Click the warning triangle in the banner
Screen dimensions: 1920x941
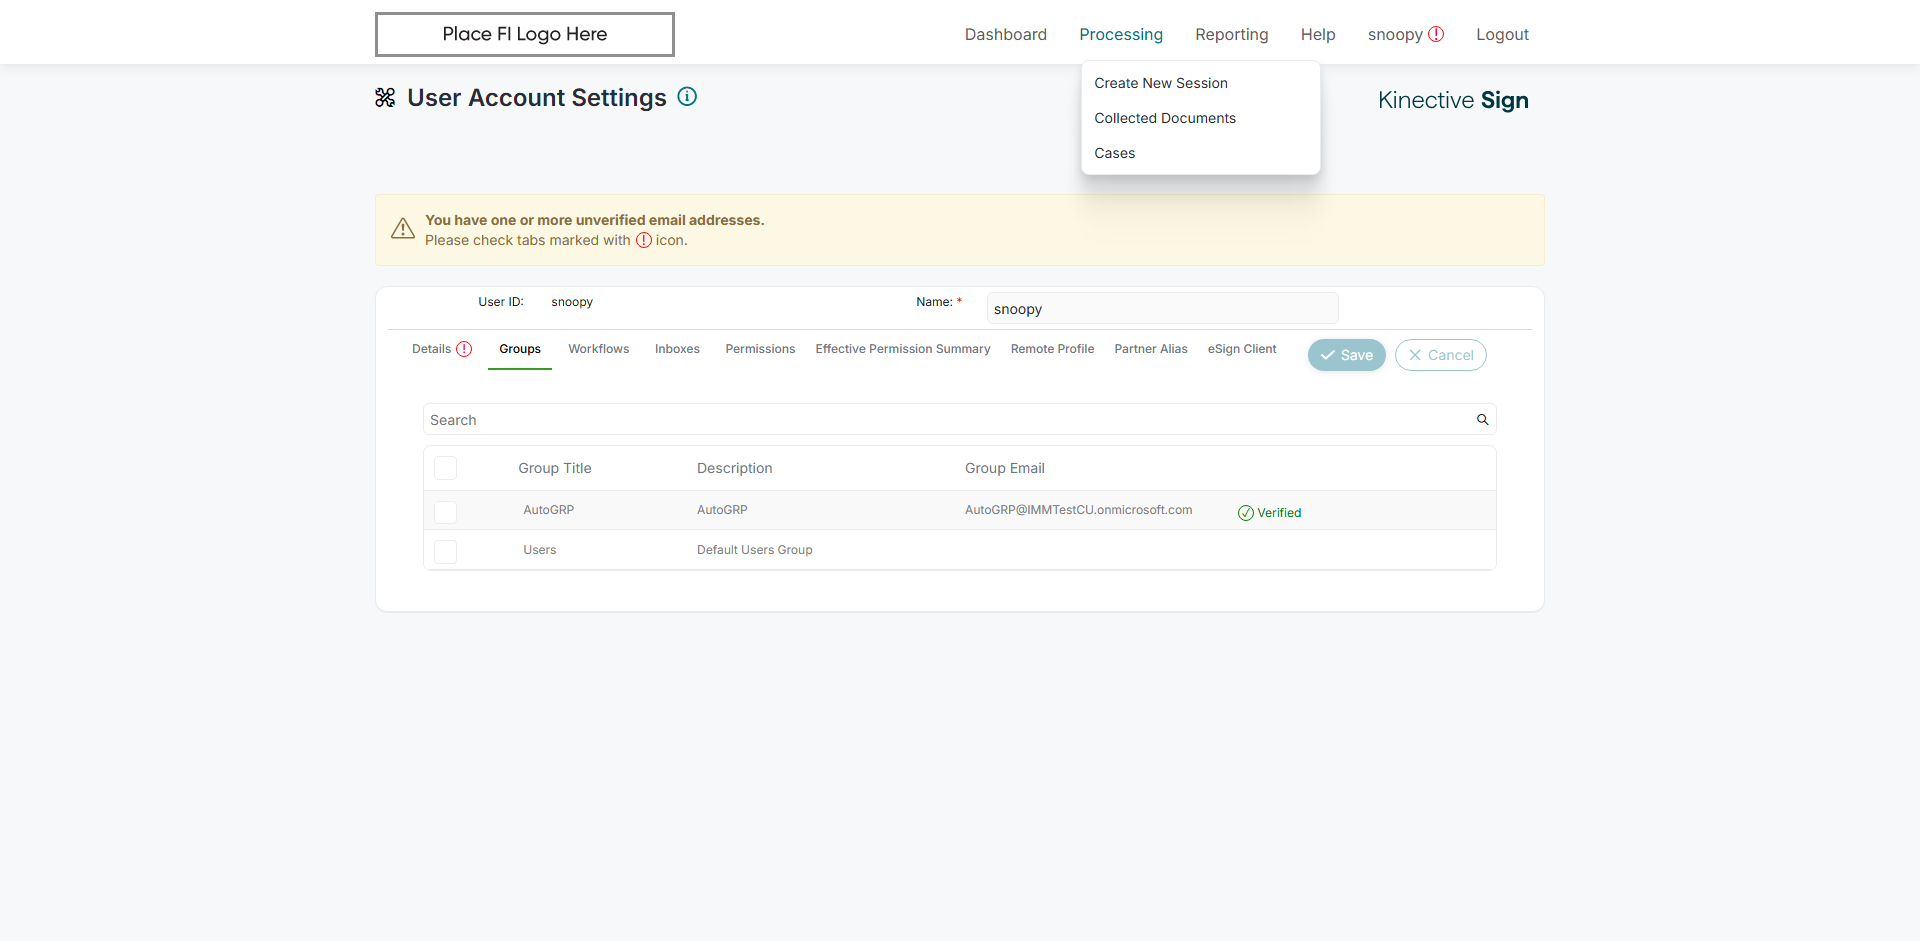(403, 229)
